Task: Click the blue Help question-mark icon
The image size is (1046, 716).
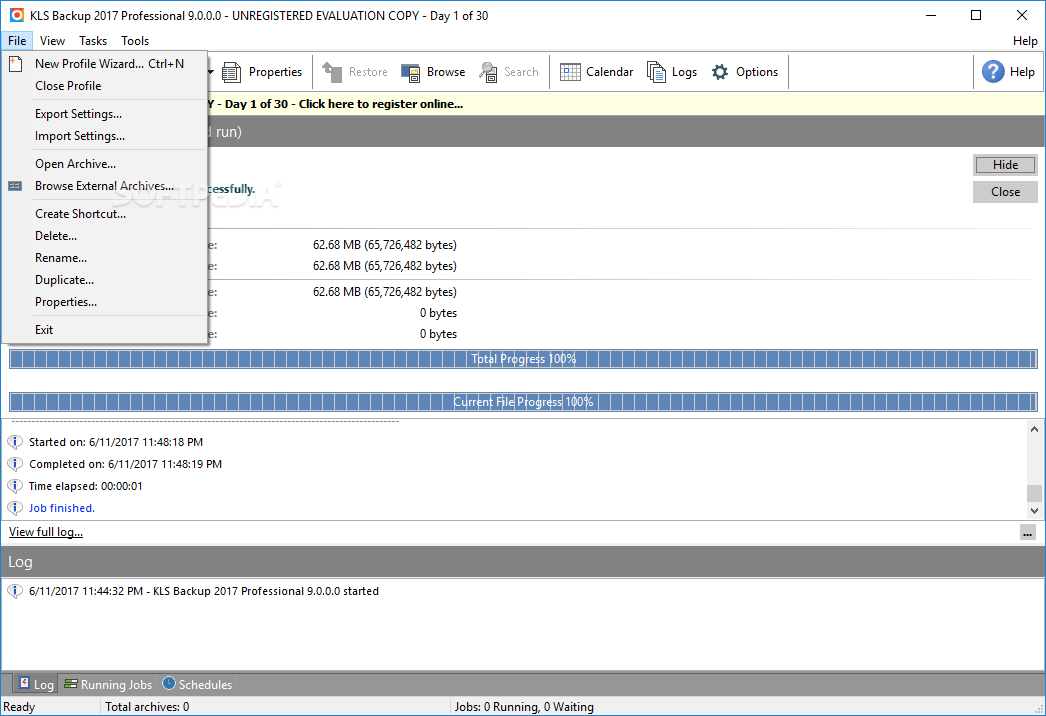Action: pyautogui.click(x=993, y=71)
